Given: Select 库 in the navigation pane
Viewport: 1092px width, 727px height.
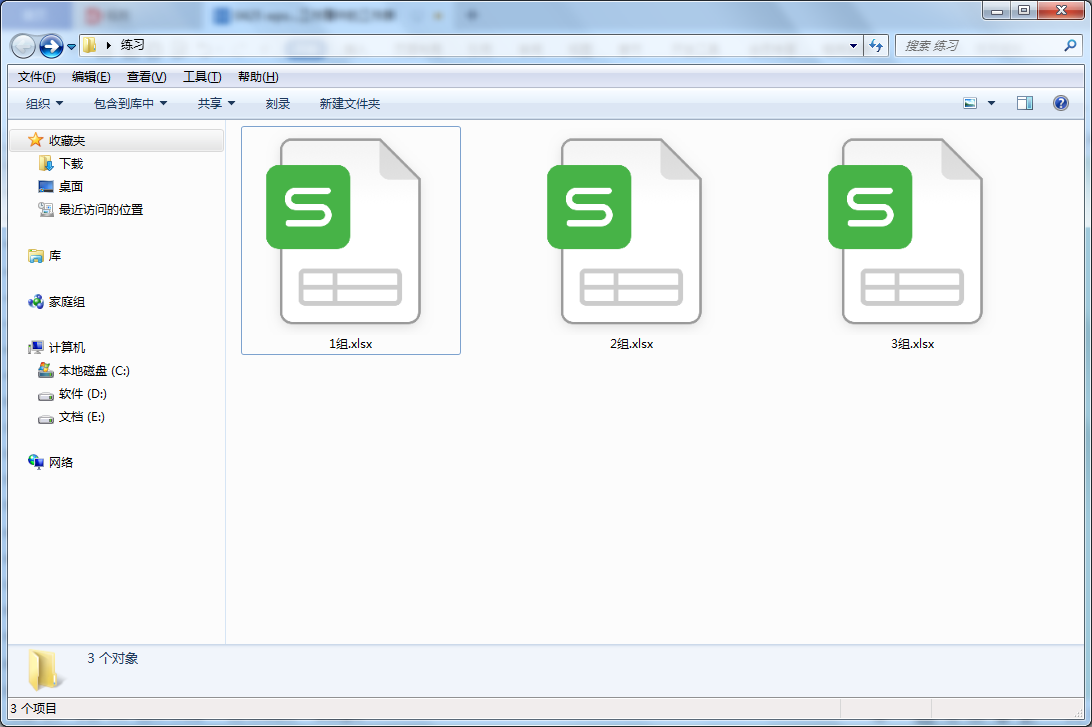Looking at the screenshot, I should coord(55,256).
